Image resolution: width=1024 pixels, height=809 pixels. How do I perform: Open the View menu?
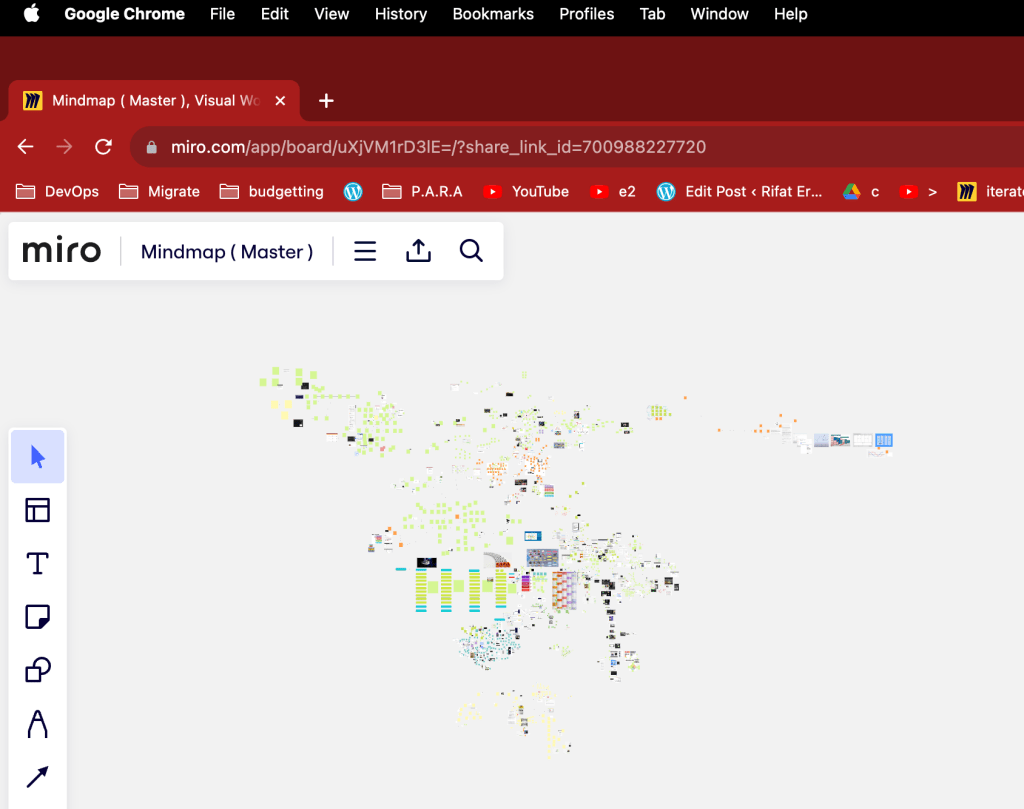point(331,14)
